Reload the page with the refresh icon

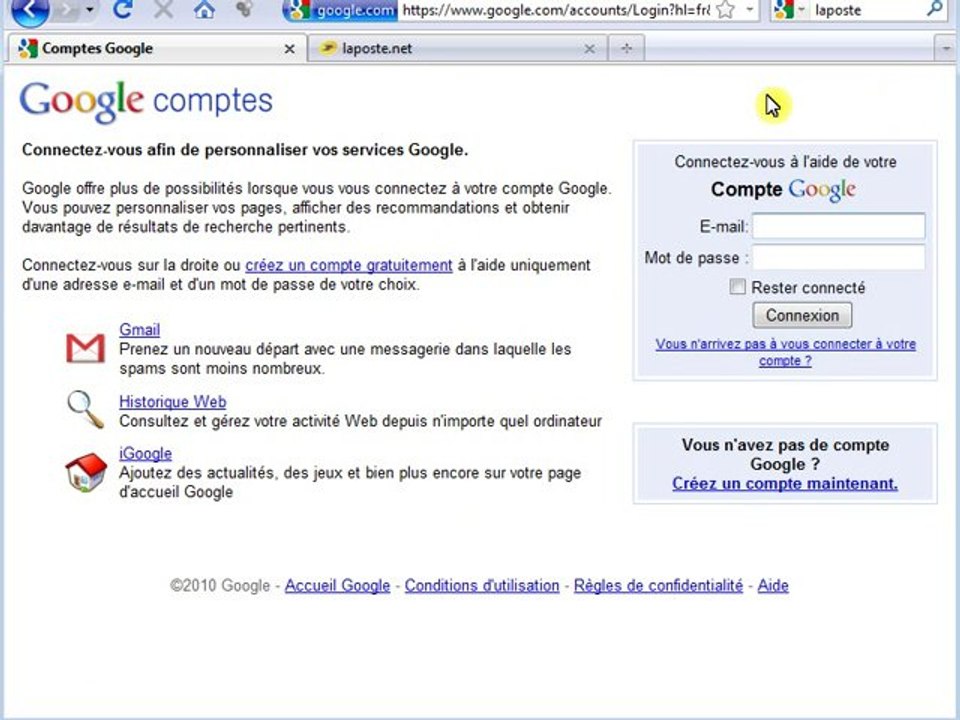pyautogui.click(x=123, y=9)
